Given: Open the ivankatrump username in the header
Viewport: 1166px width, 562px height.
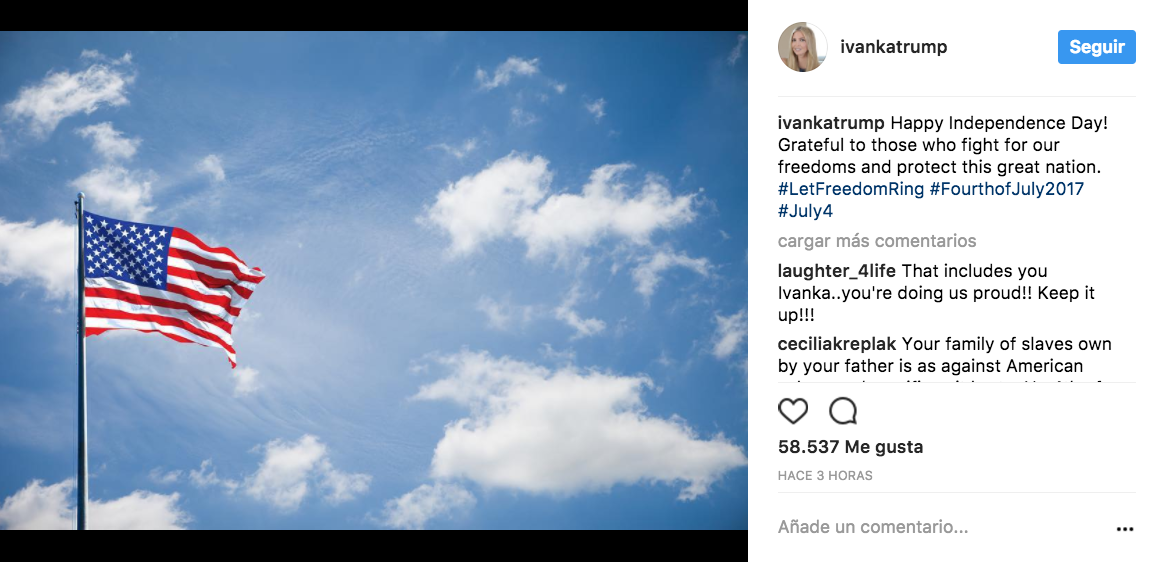Looking at the screenshot, I should (x=893, y=47).
